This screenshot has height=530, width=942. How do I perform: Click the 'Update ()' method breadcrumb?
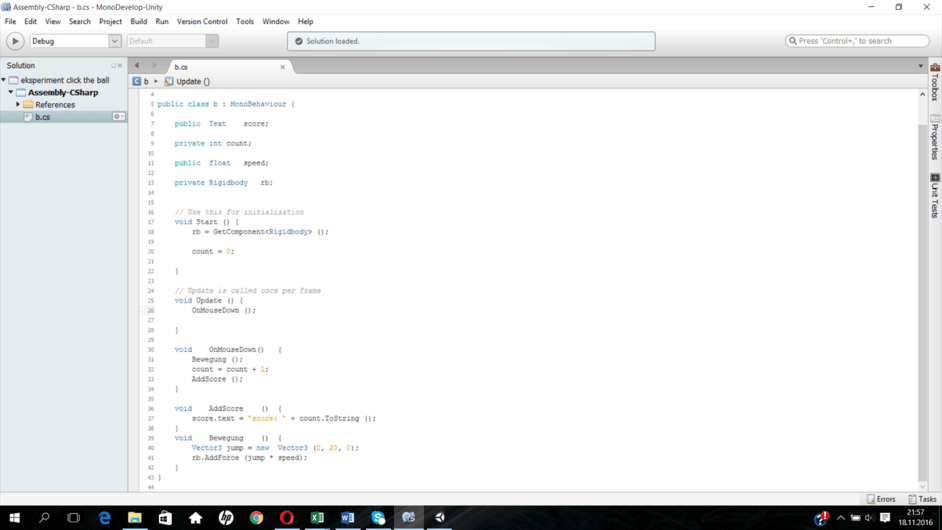click(x=187, y=81)
